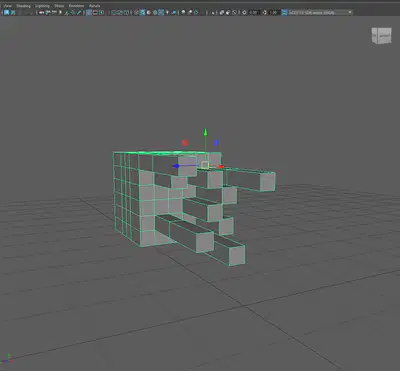Toggle the Shadows icon

(174, 12)
